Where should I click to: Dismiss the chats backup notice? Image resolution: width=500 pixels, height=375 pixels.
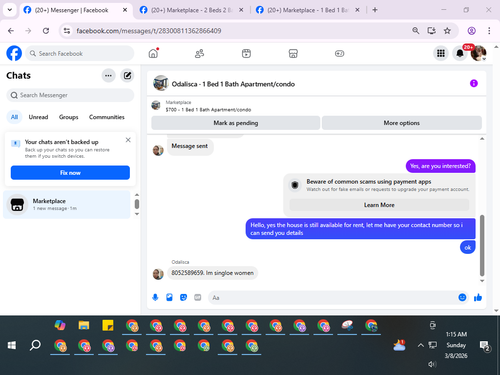[128, 140]
